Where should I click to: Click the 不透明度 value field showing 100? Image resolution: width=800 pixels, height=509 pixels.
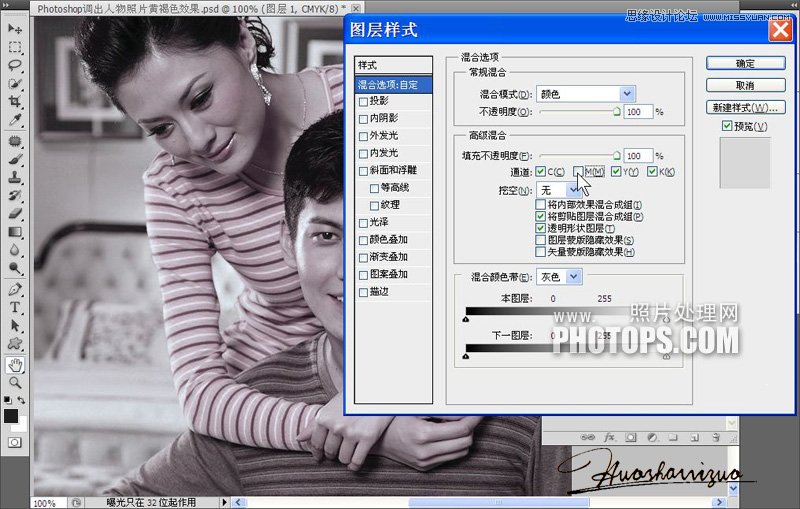point(638,112)
